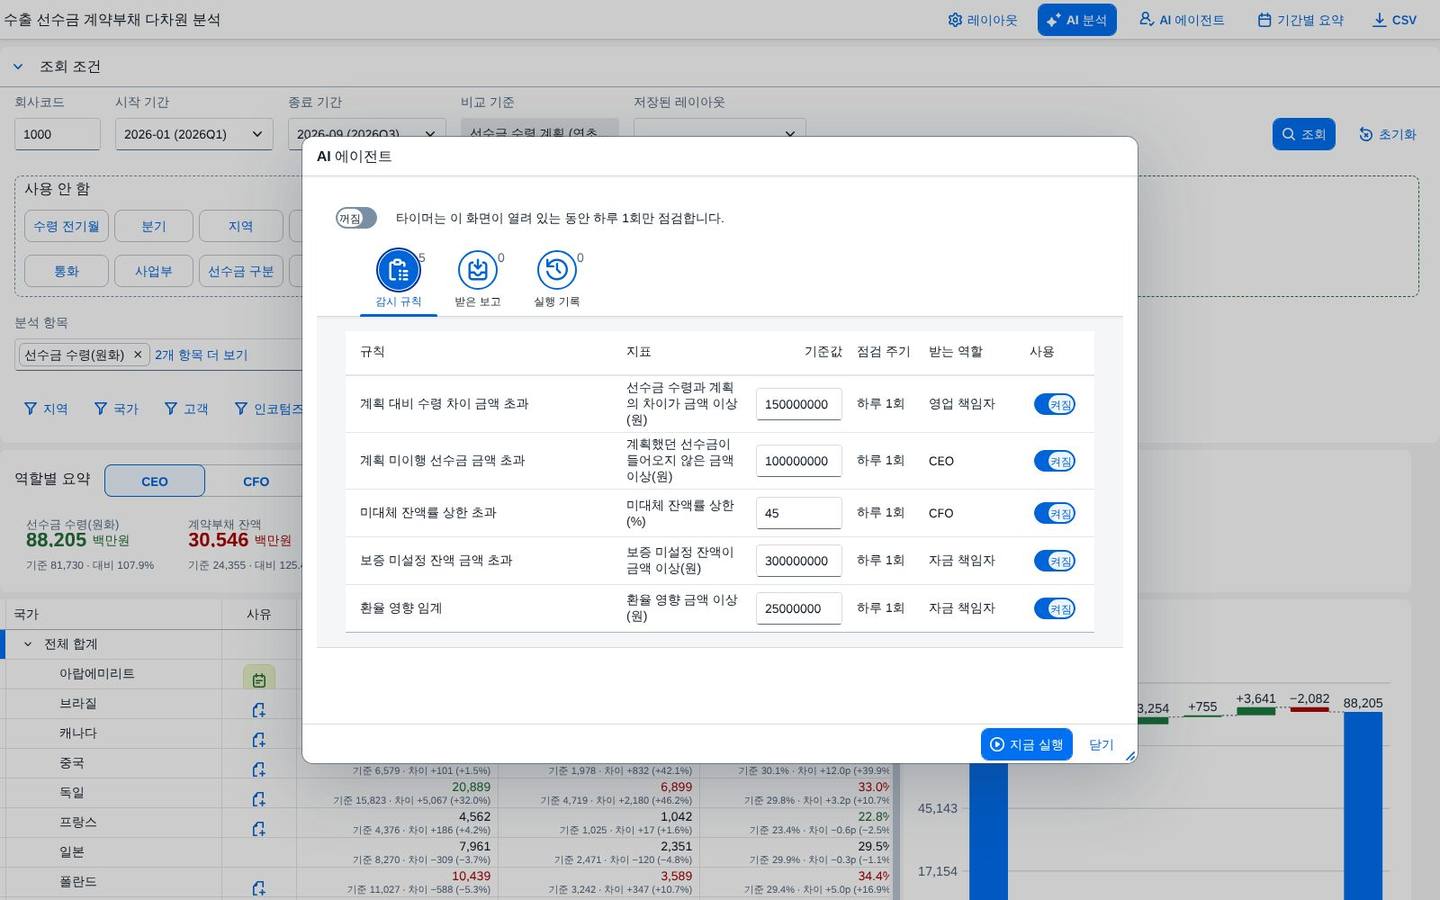Viewport: 1440px width, 900px height.
Task: Click the 브라질 row reason icon
Action: pyautogui.click(x=259, y=710)
